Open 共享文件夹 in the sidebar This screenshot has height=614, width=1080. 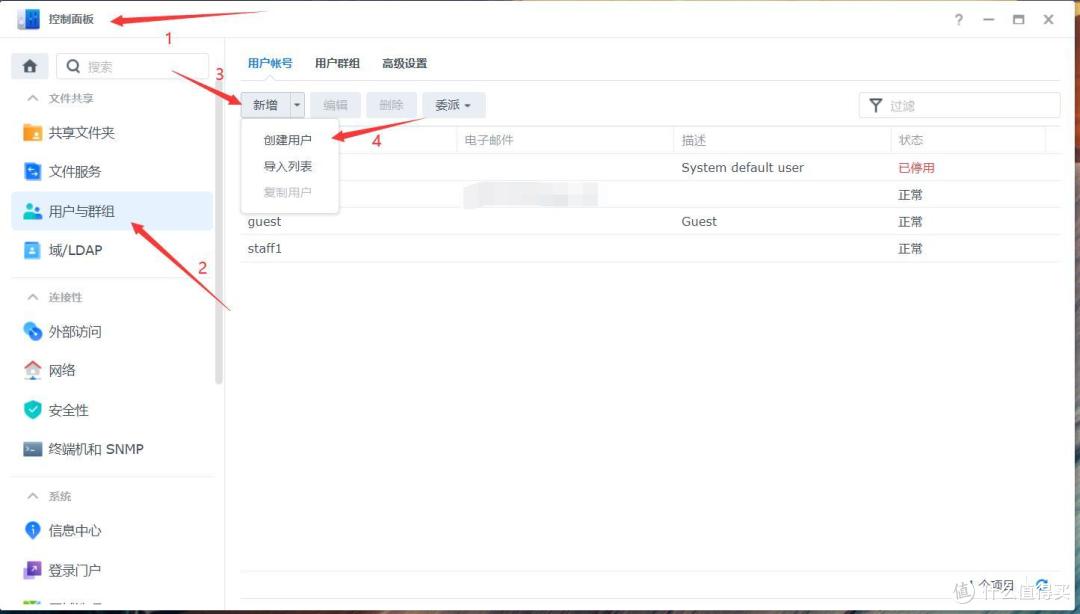(112, 132)
